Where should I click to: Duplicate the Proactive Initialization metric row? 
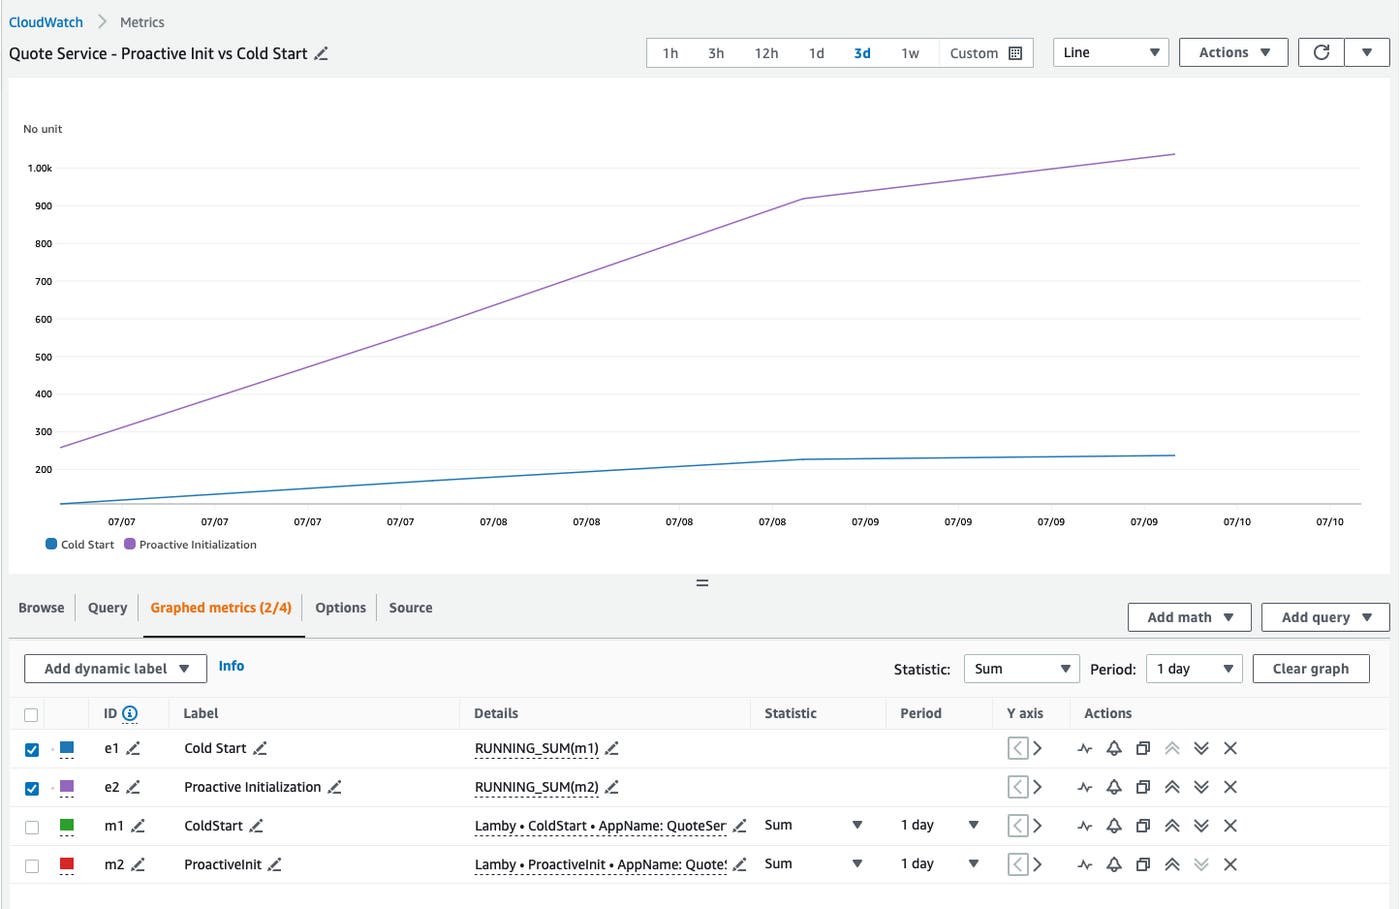1142,787
